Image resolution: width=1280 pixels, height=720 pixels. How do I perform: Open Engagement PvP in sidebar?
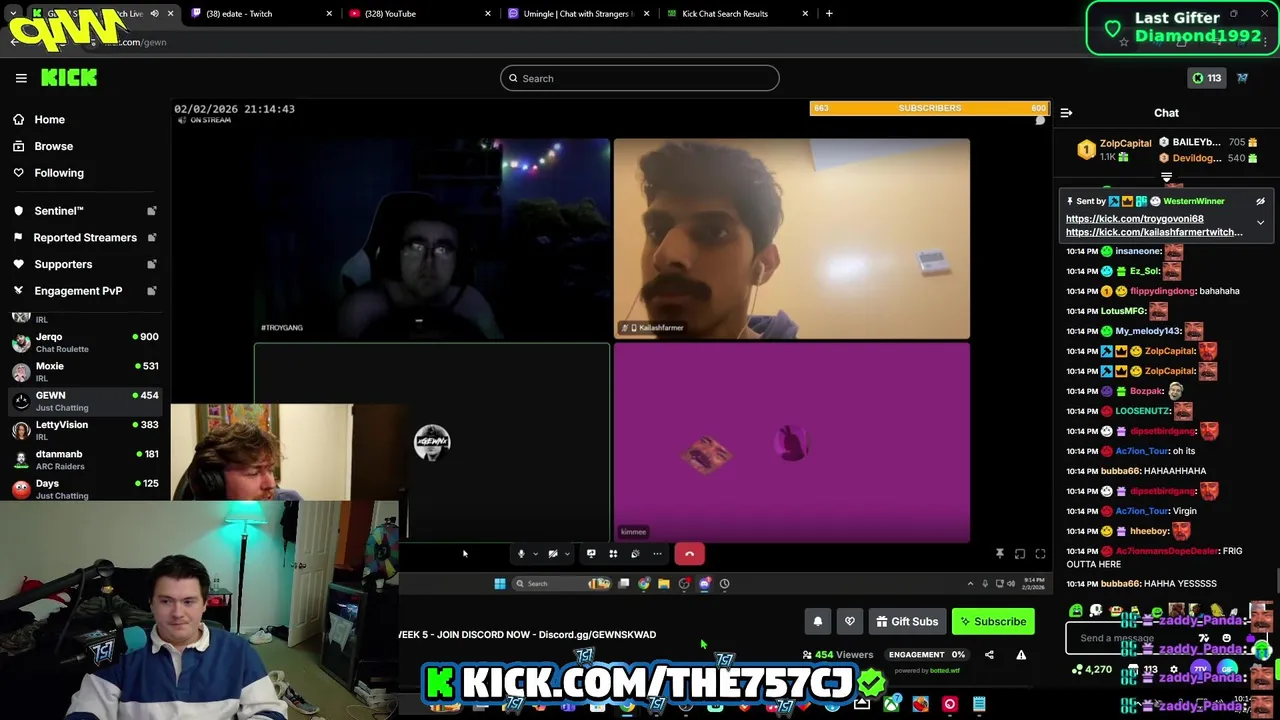[x=84, y=291]
